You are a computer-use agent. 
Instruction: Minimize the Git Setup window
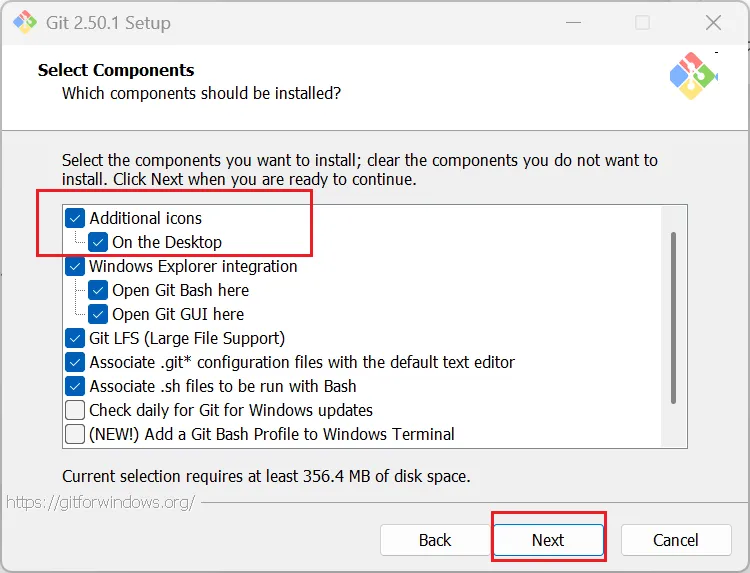click(x=572, y=22)
